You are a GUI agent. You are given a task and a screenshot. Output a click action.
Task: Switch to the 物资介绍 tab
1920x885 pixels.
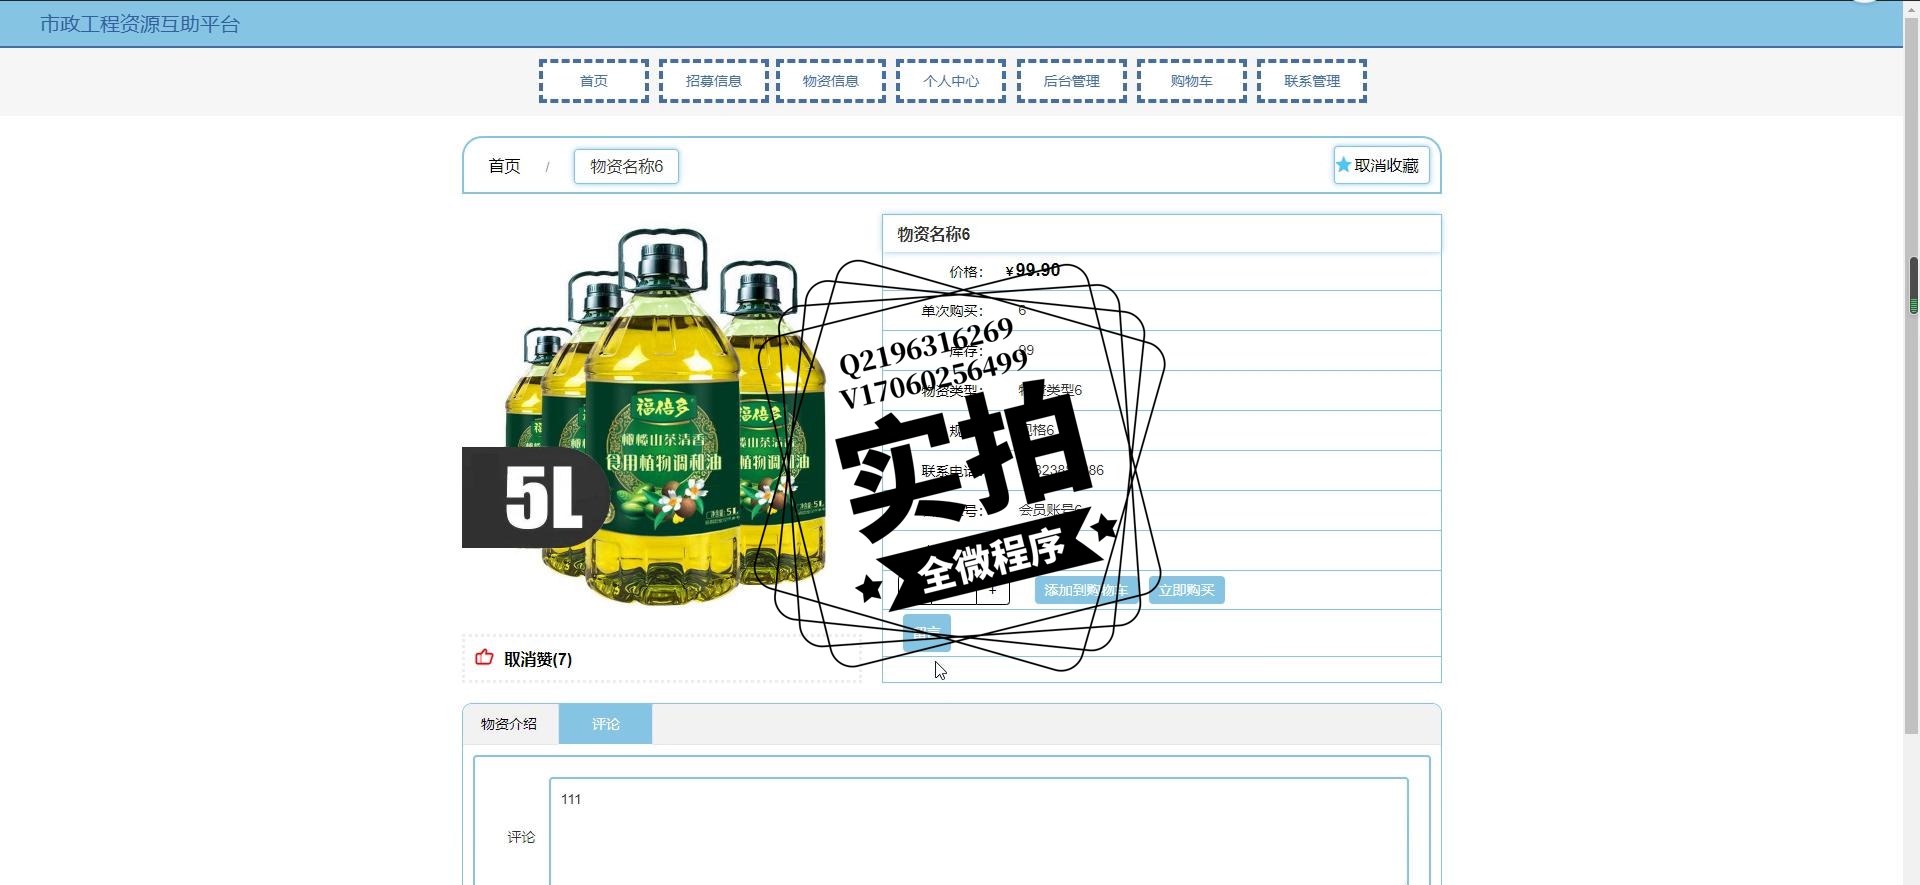509,724
